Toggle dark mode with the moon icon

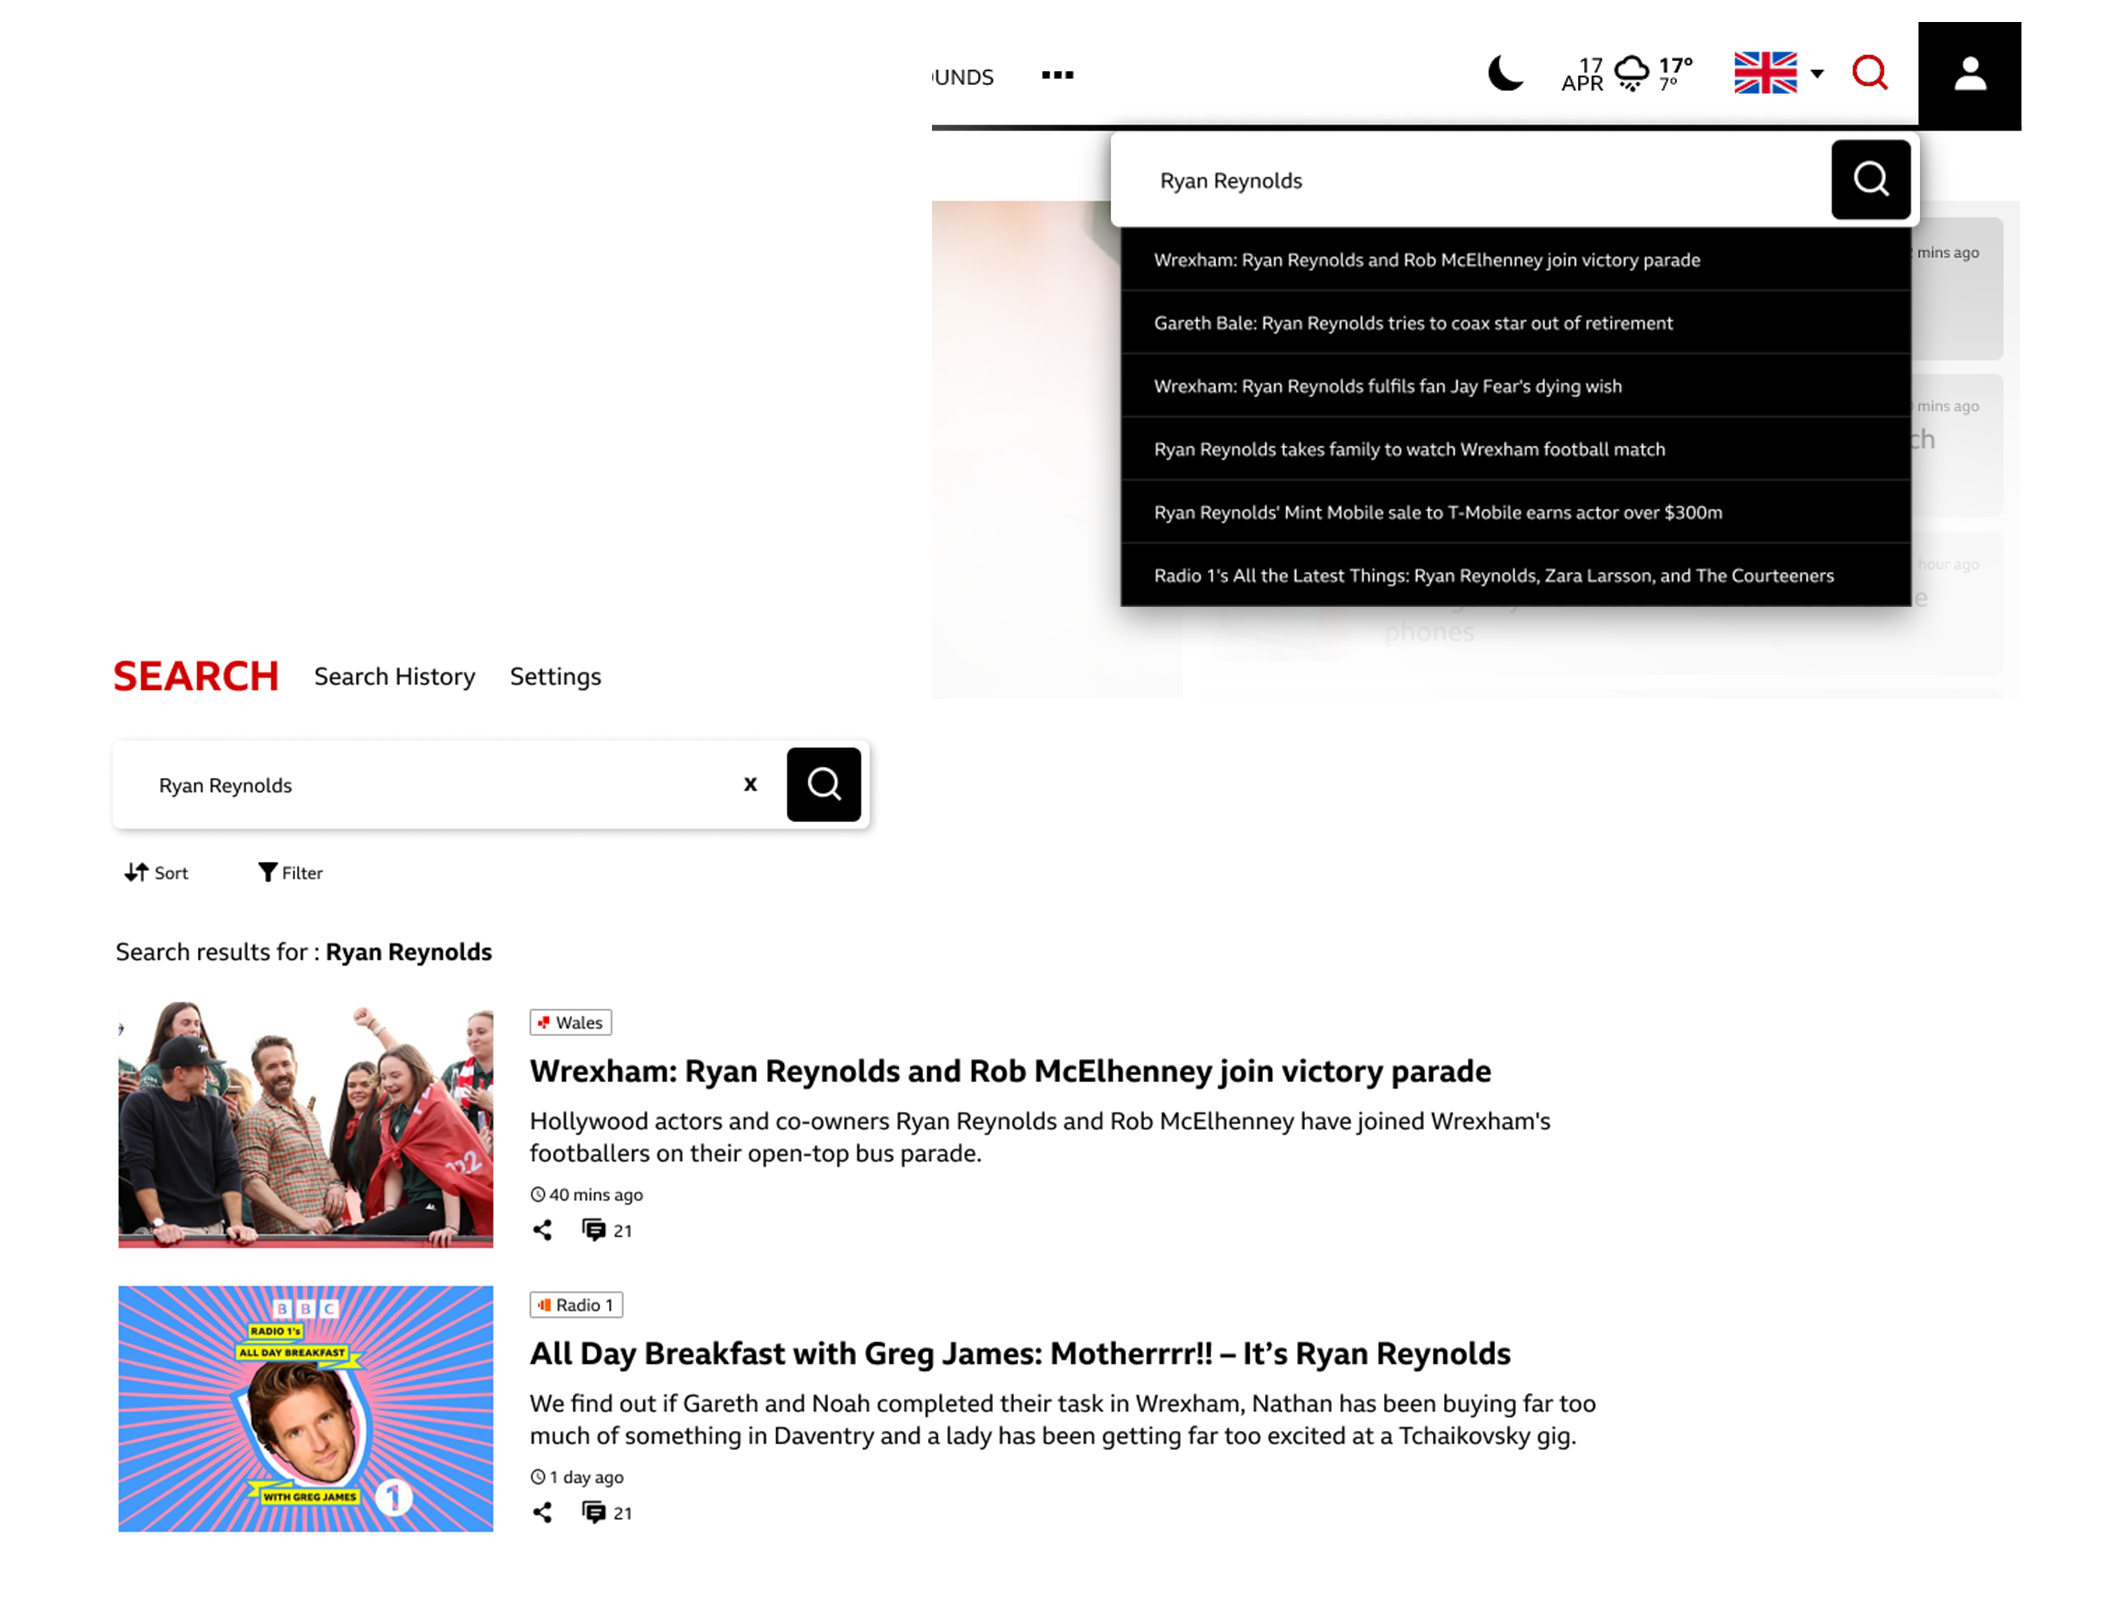pyautogui.click(x=1505, y=74)
